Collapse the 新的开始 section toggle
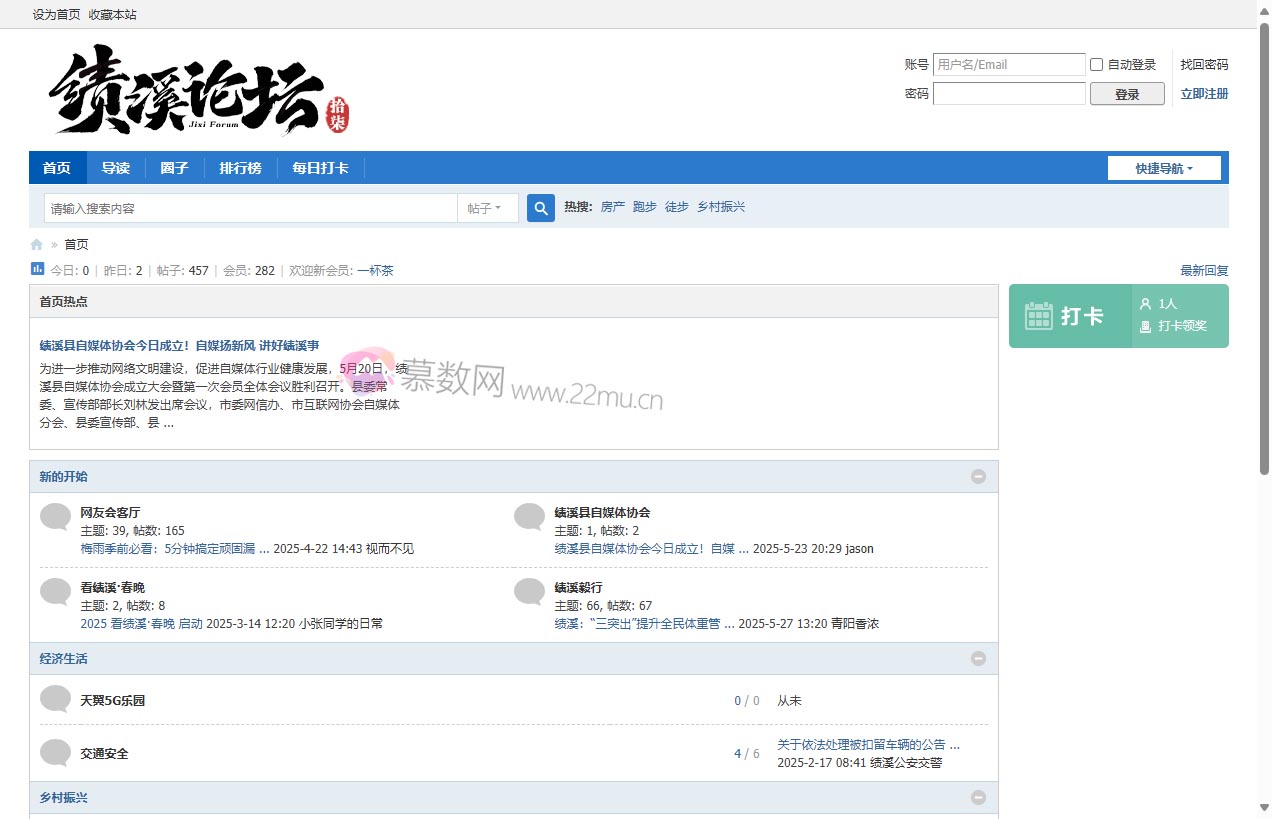 [978, 476]
